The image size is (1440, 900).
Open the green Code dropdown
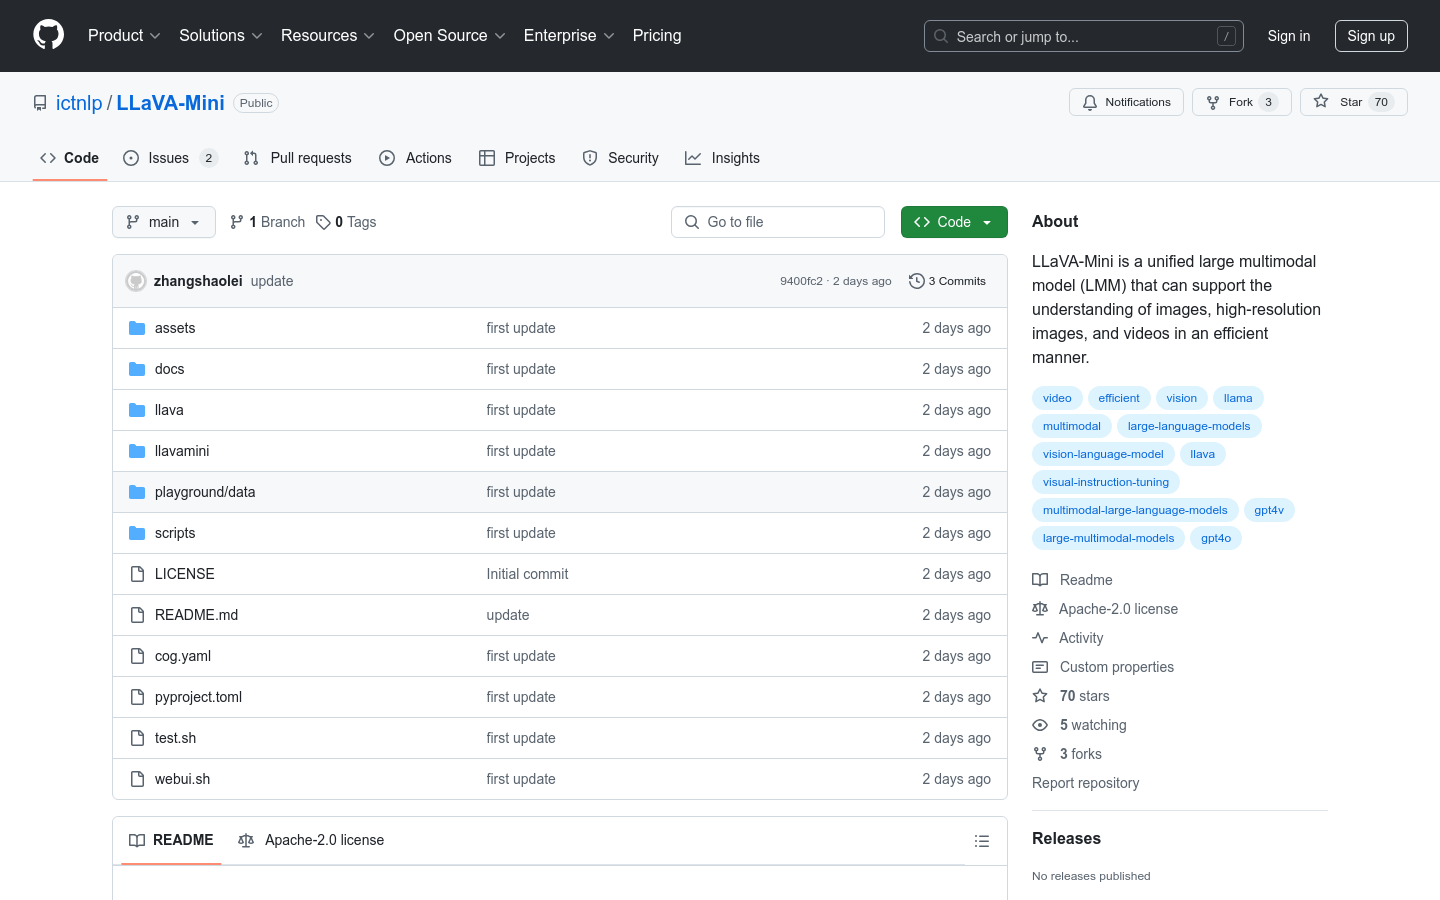coord(954,222)
